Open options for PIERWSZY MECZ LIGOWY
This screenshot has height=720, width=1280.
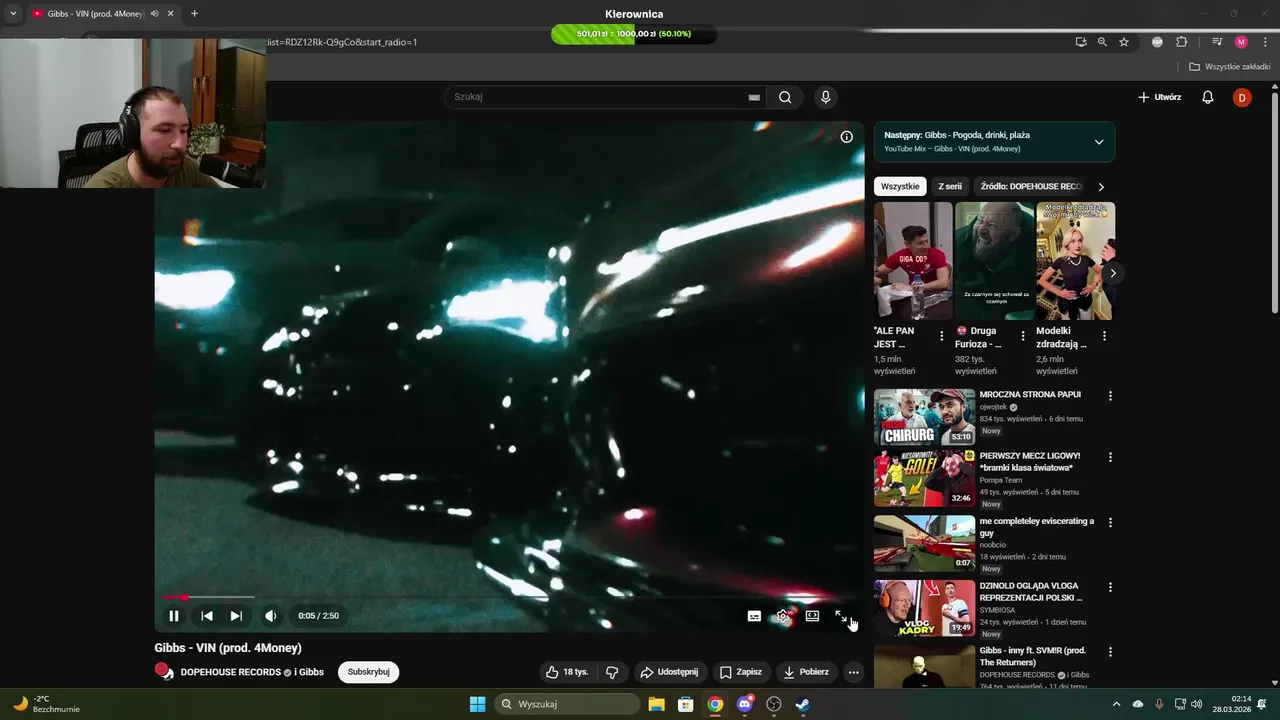pos(1110,457)
